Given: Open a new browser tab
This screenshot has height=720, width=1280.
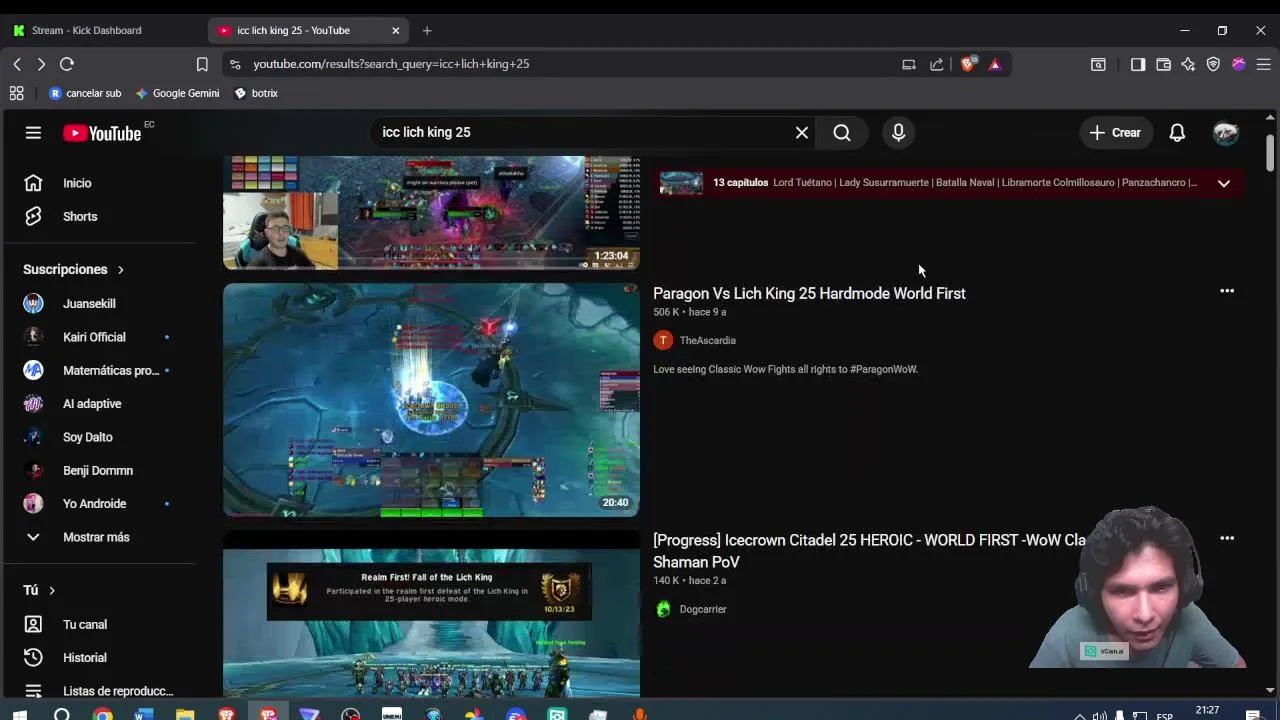Looking at the screenshot, I should click(x=427, y=30).
